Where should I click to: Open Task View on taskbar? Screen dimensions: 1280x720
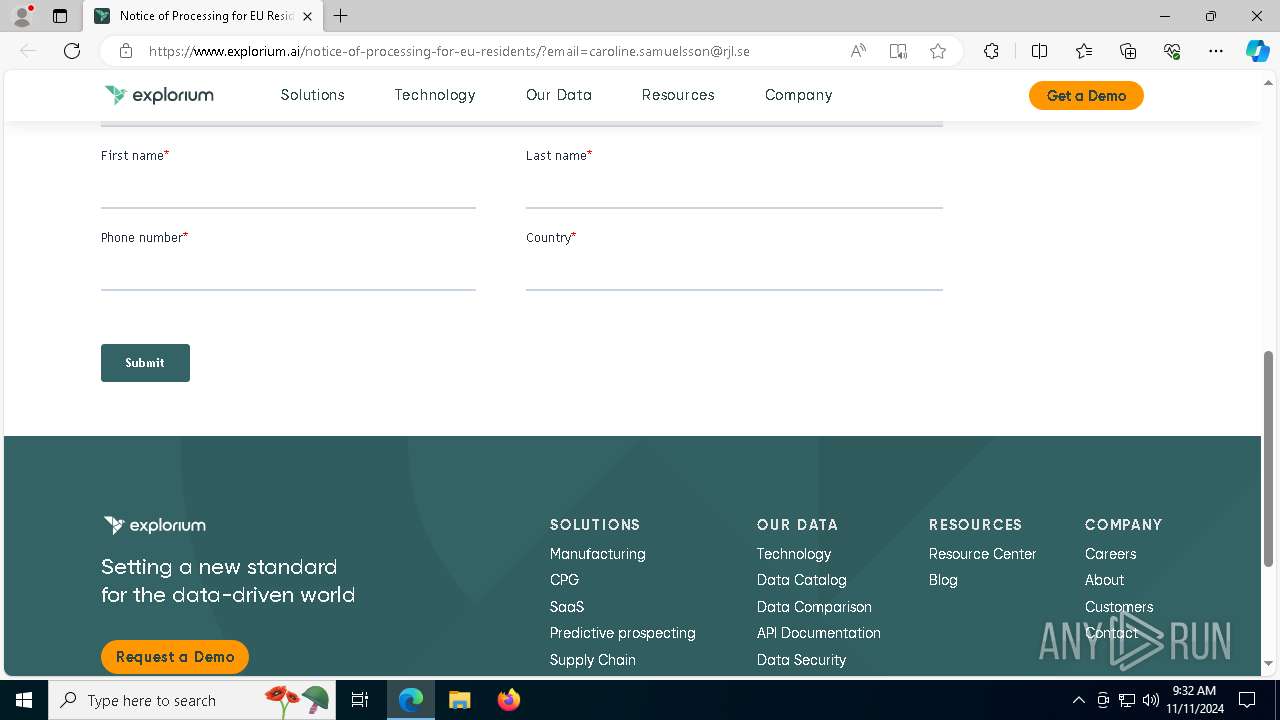pos(360,700)
